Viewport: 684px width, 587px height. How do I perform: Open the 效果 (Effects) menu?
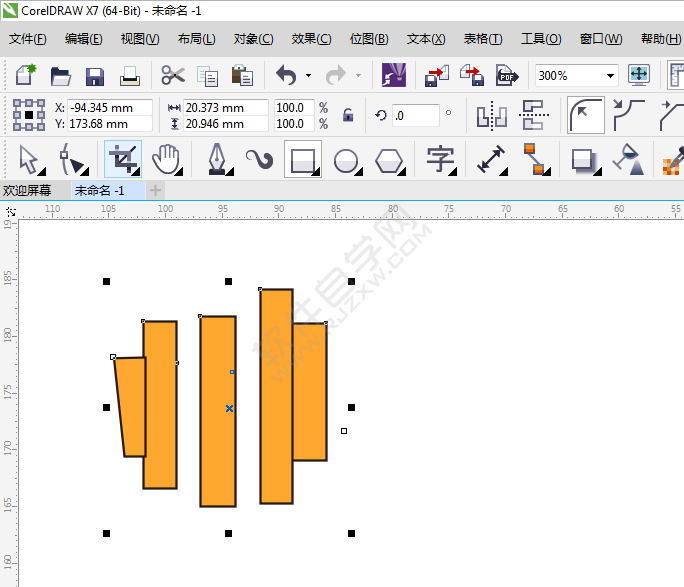tap(311, 39)
